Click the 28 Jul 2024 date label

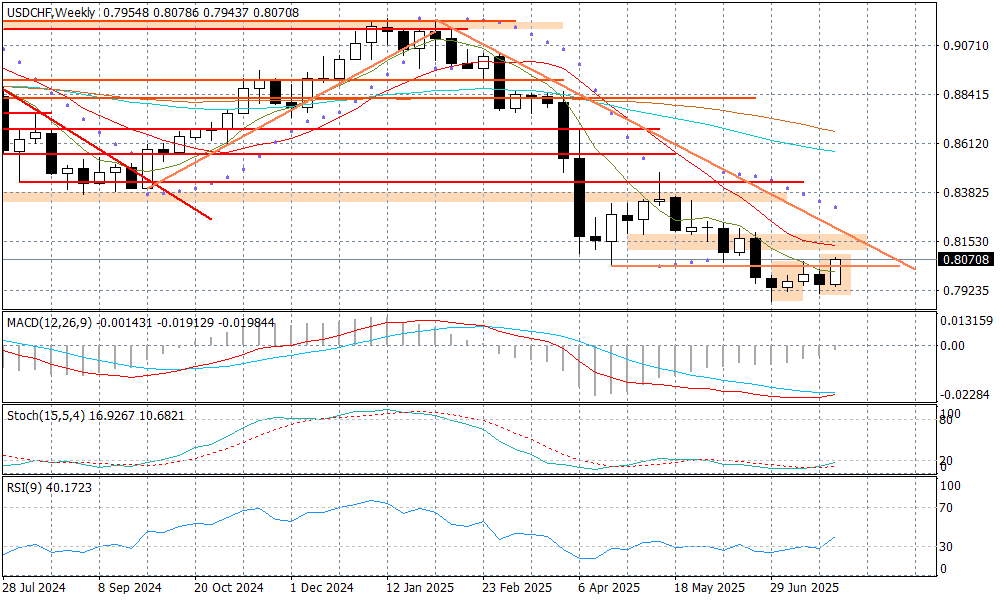click(34, 587)
